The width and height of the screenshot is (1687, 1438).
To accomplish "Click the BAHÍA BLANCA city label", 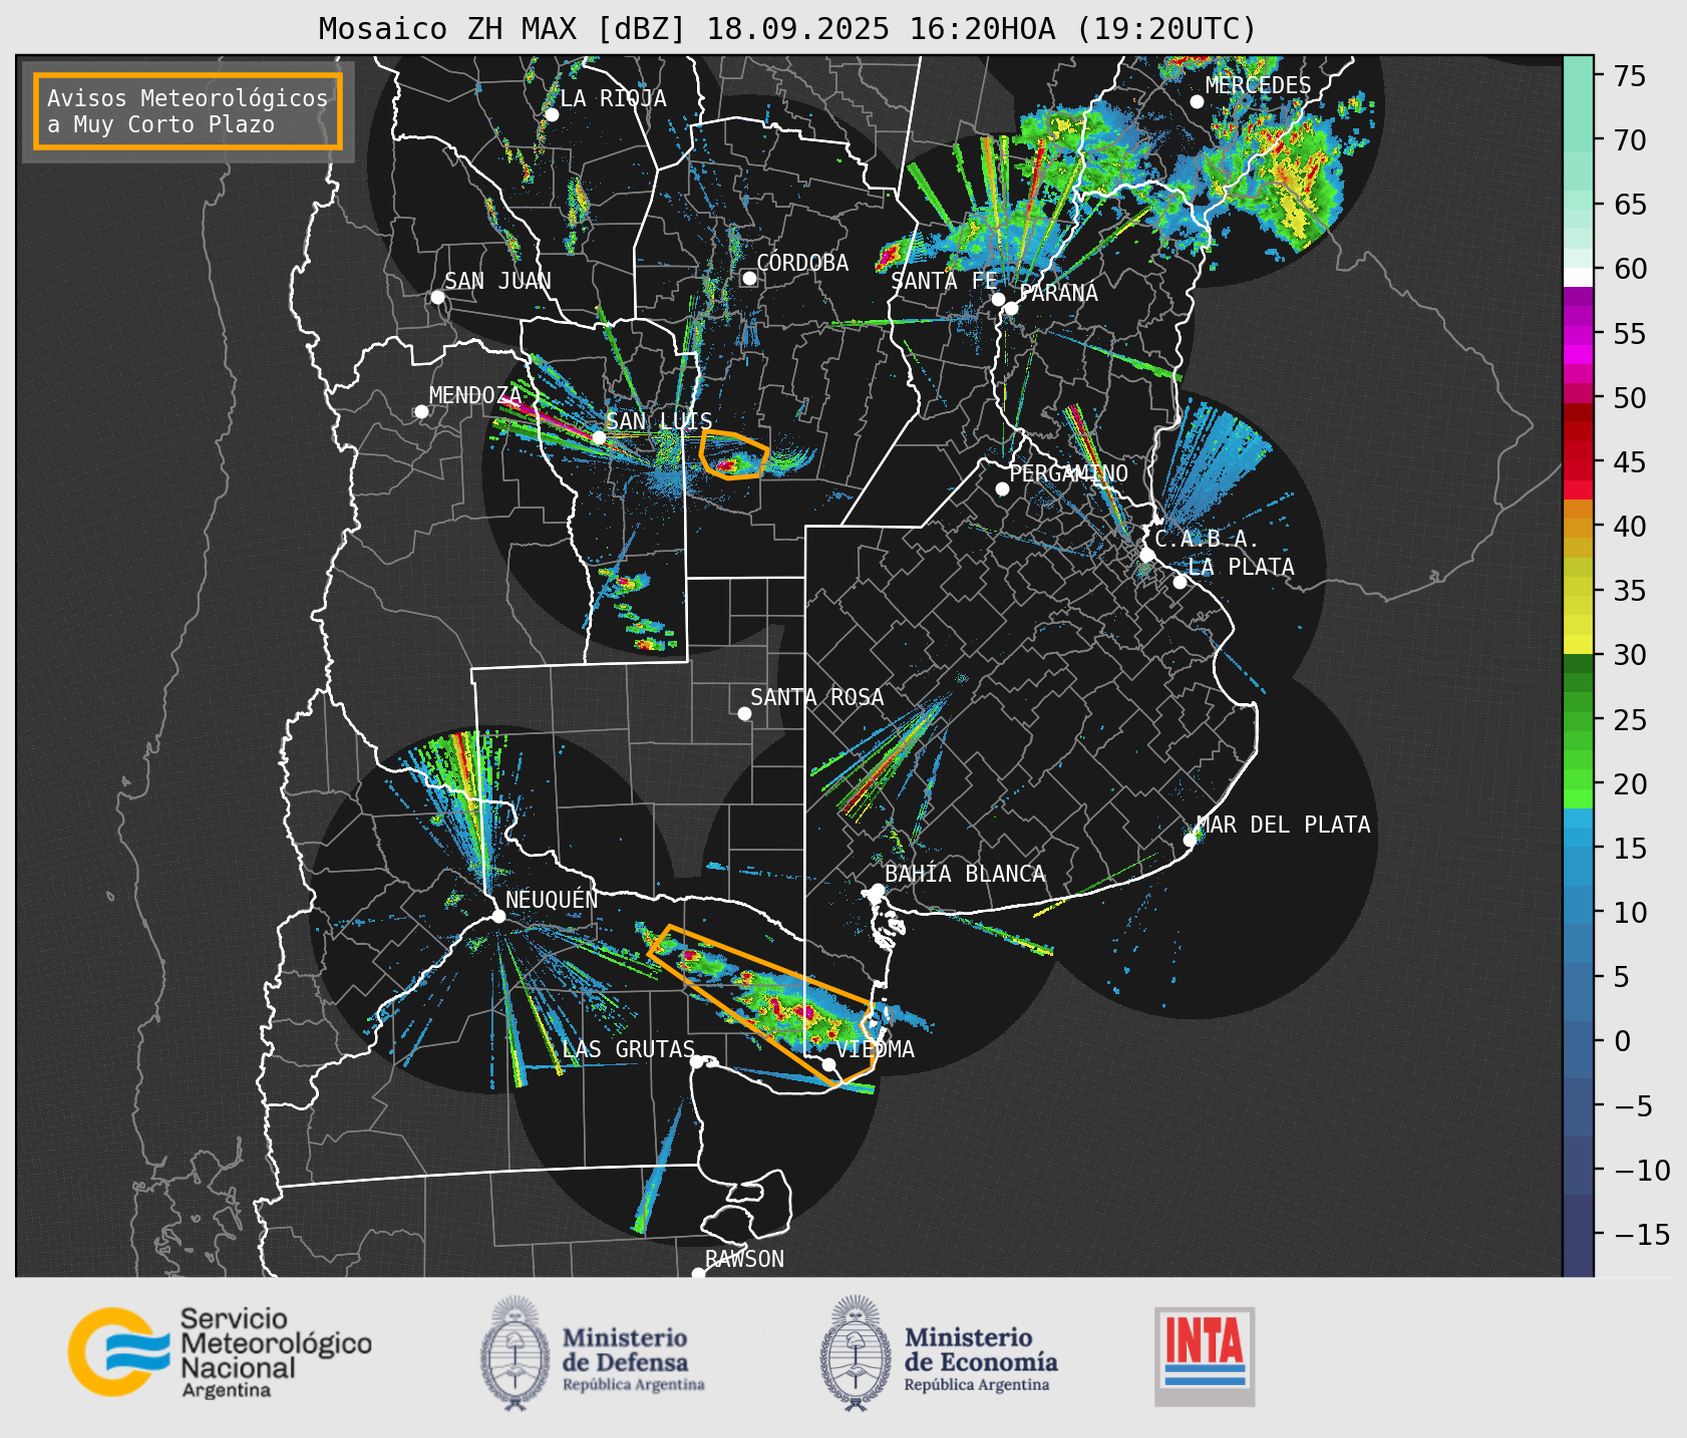I will coord(965,874).
